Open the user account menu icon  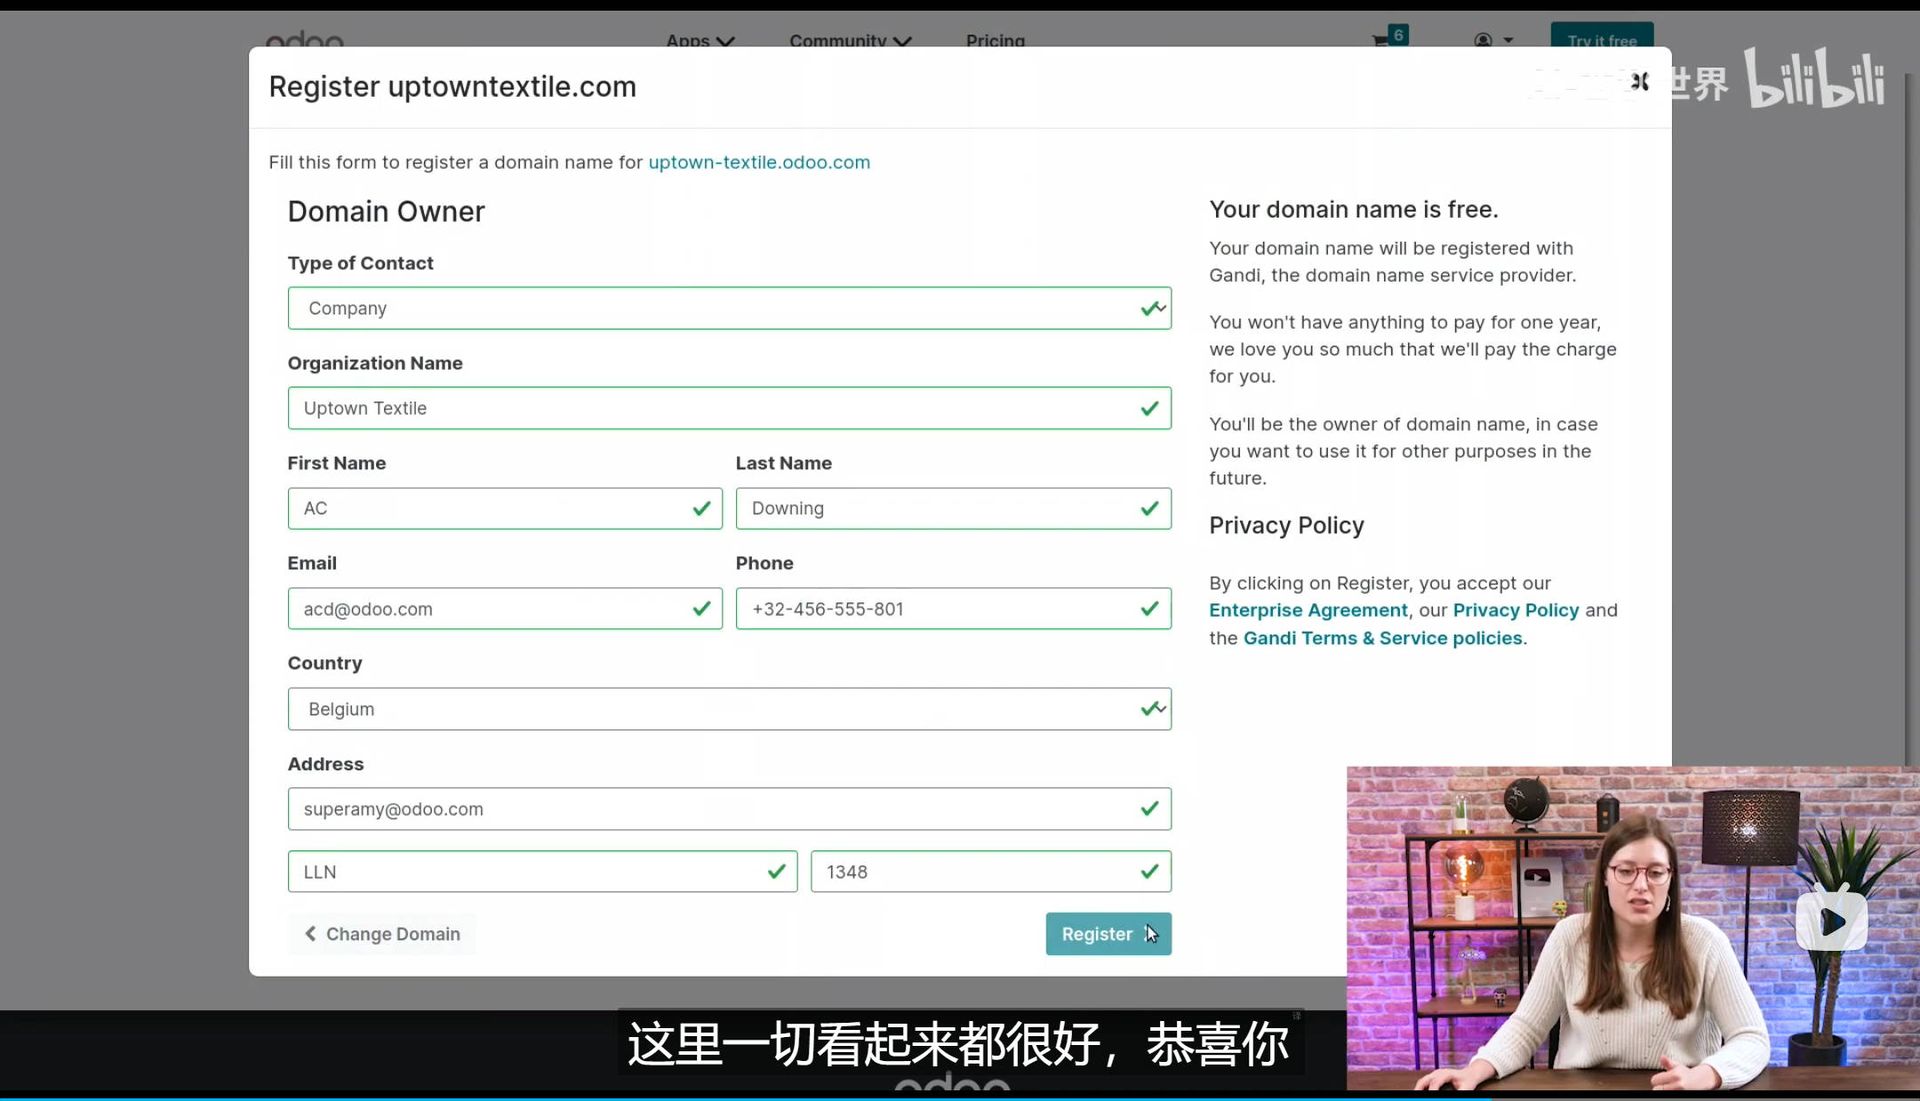tap(1493, 40)
